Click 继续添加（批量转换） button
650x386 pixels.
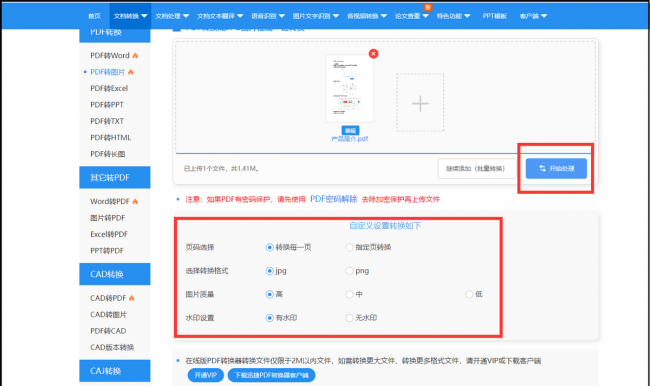tap(477, 168)
